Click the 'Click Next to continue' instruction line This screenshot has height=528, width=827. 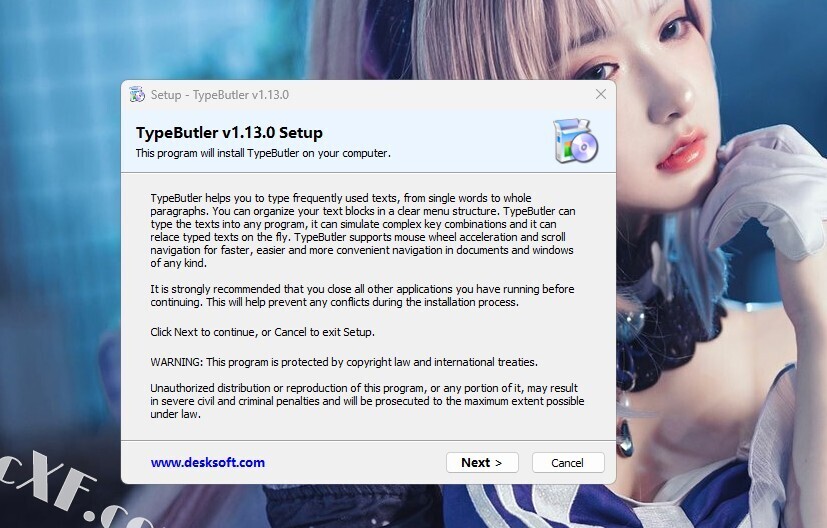pyautogui.click(x=263, y=332)
